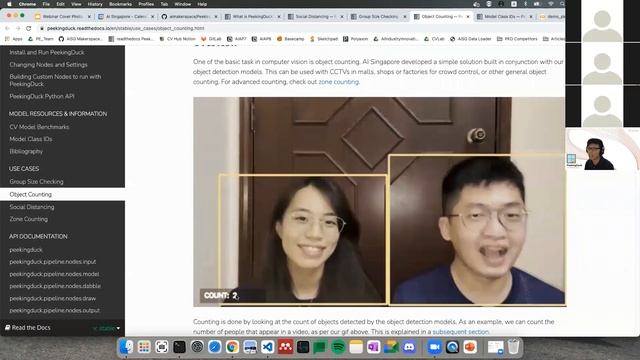The image size is (640, 360).
Task: Open the Window menu
Action: [182, 4]
